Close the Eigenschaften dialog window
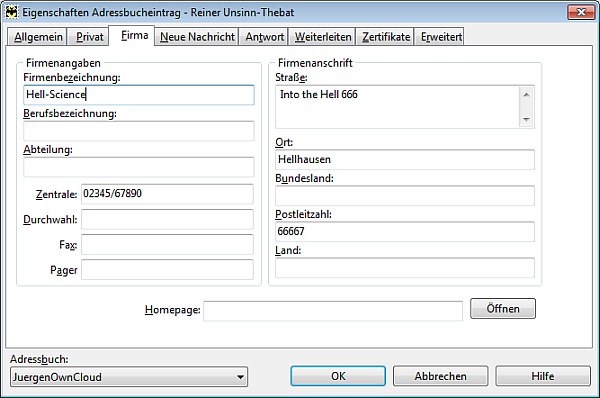Screen dimensions: 600x398 (x=581, y=12)
